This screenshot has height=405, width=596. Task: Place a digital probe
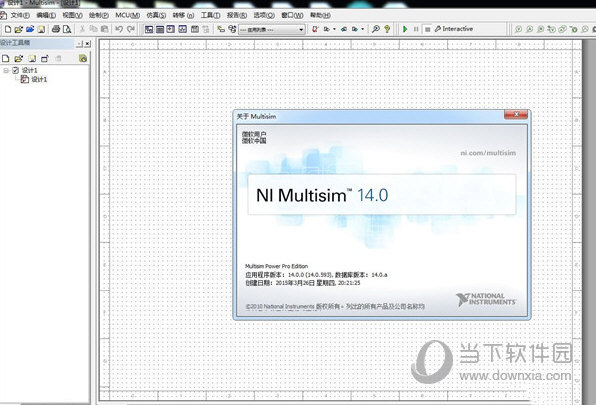point(585,29)
